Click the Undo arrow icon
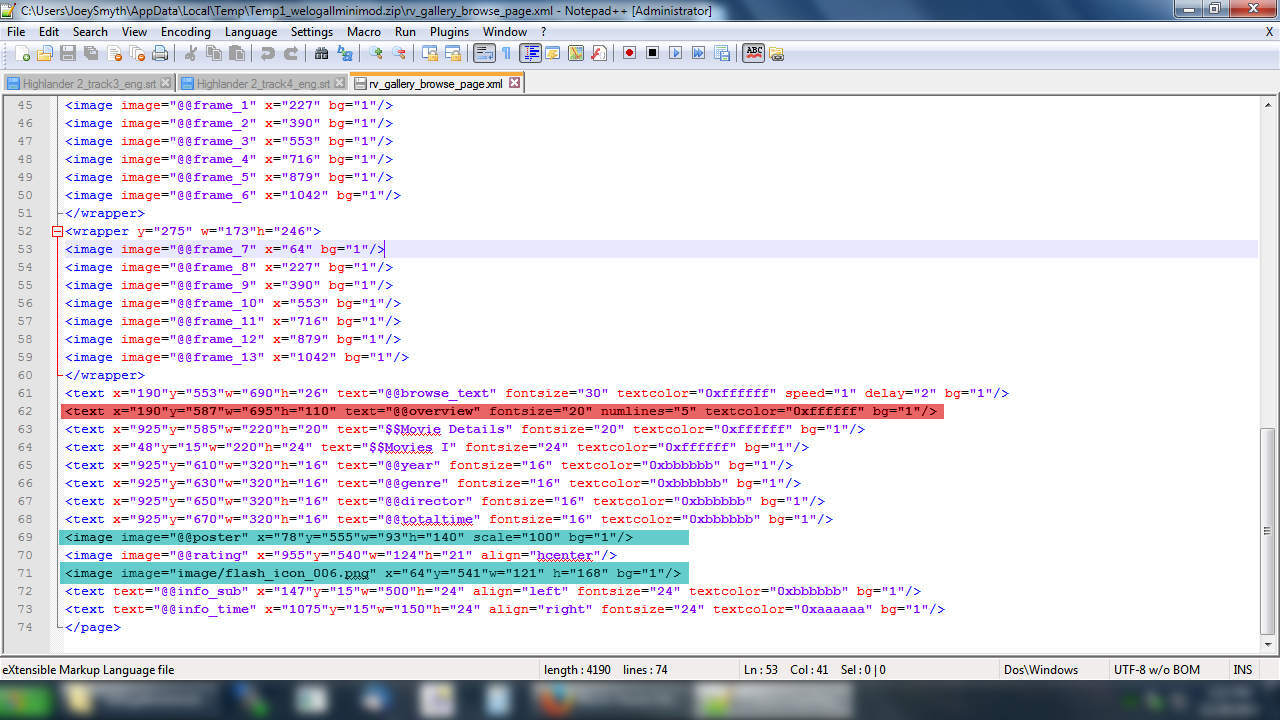 [x=268, y=53]
